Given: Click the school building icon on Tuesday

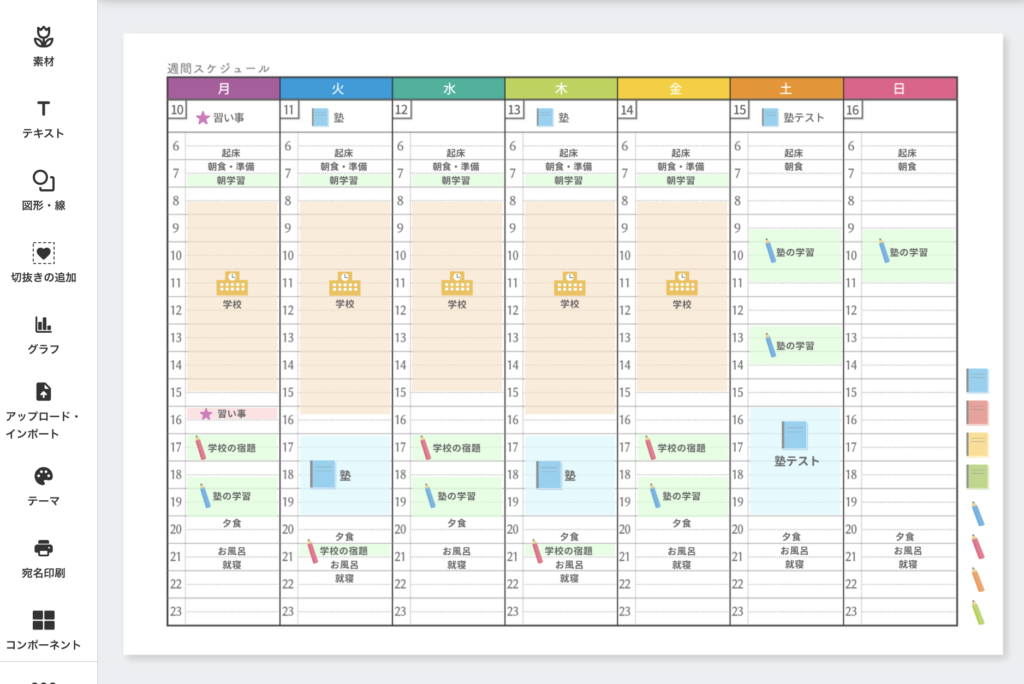Looking at the screenshot, I should point(345,284).
